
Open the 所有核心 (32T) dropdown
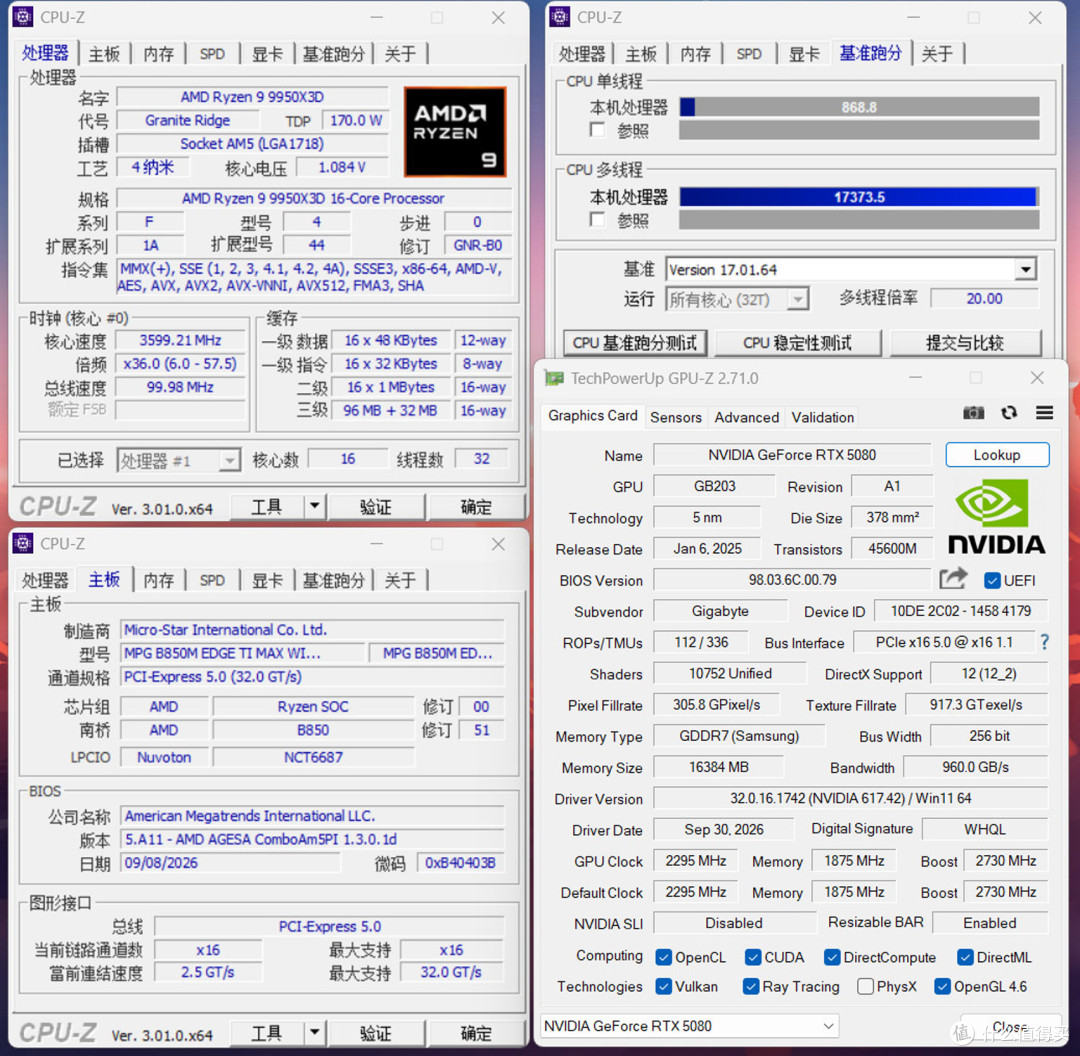pyautogui.click(x=798, y=300)
